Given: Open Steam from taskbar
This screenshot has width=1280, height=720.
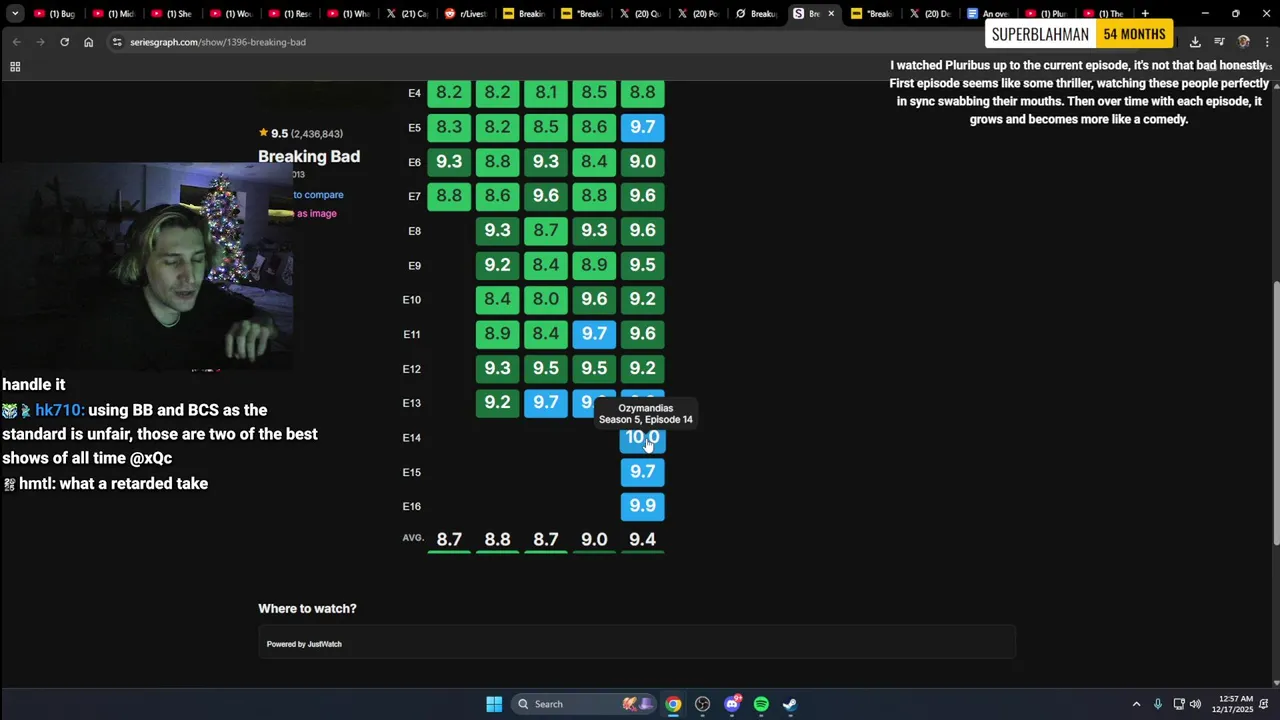Looking at the screenshot, I should click(x=790, y=704).
